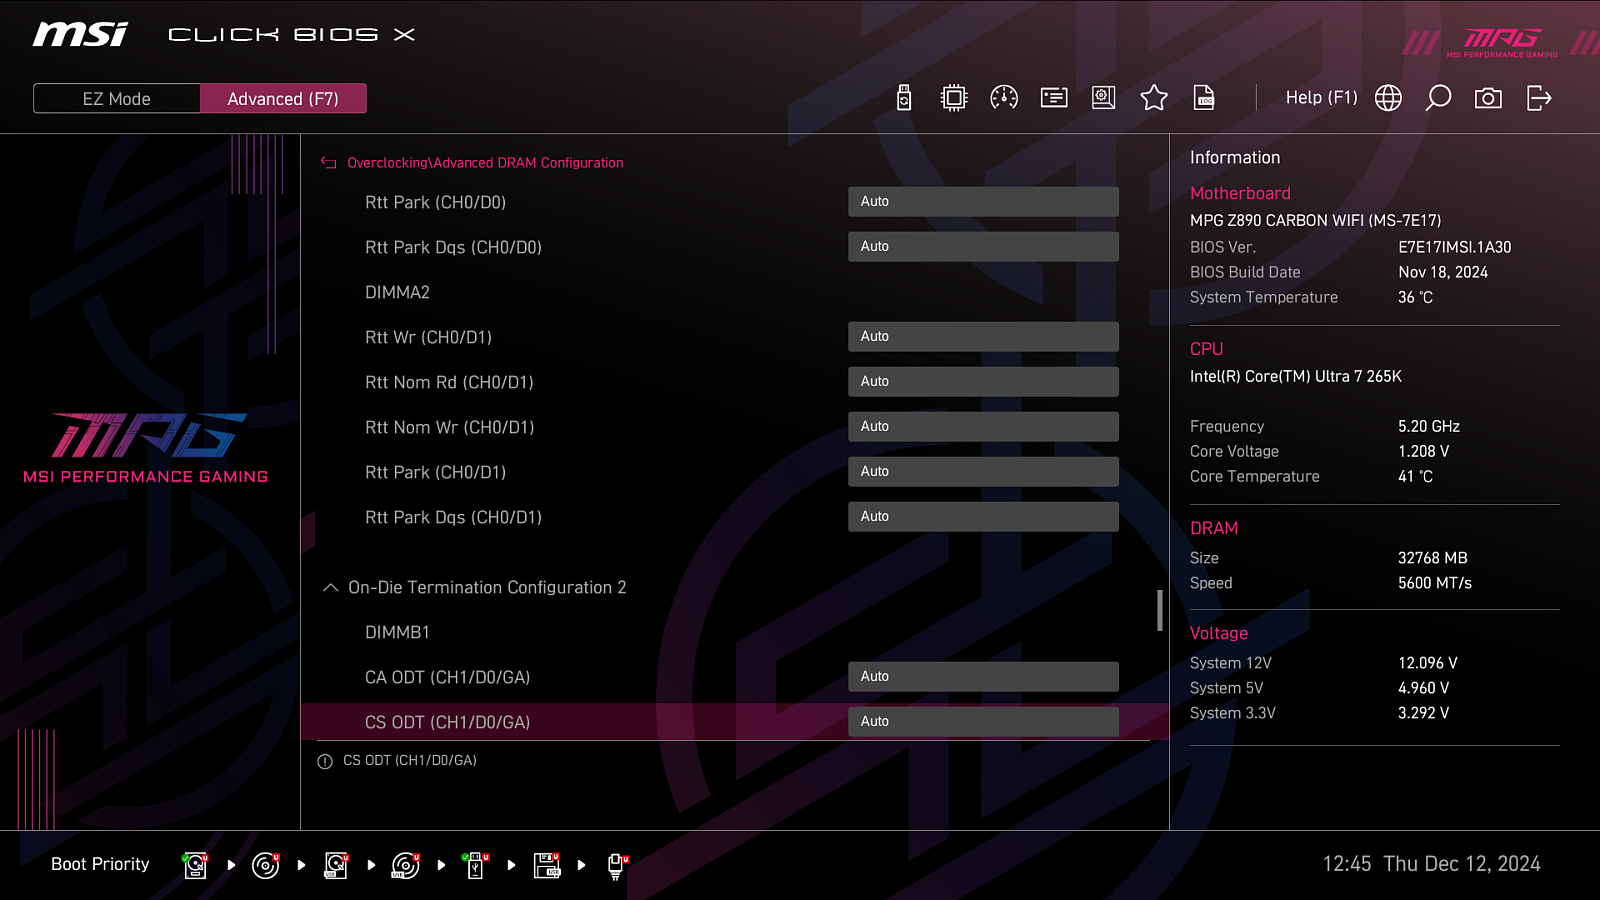The image size is (1600, 900).
Task: Select the Rtt Wr (CH0/D1) label
Action: [428, 337]
